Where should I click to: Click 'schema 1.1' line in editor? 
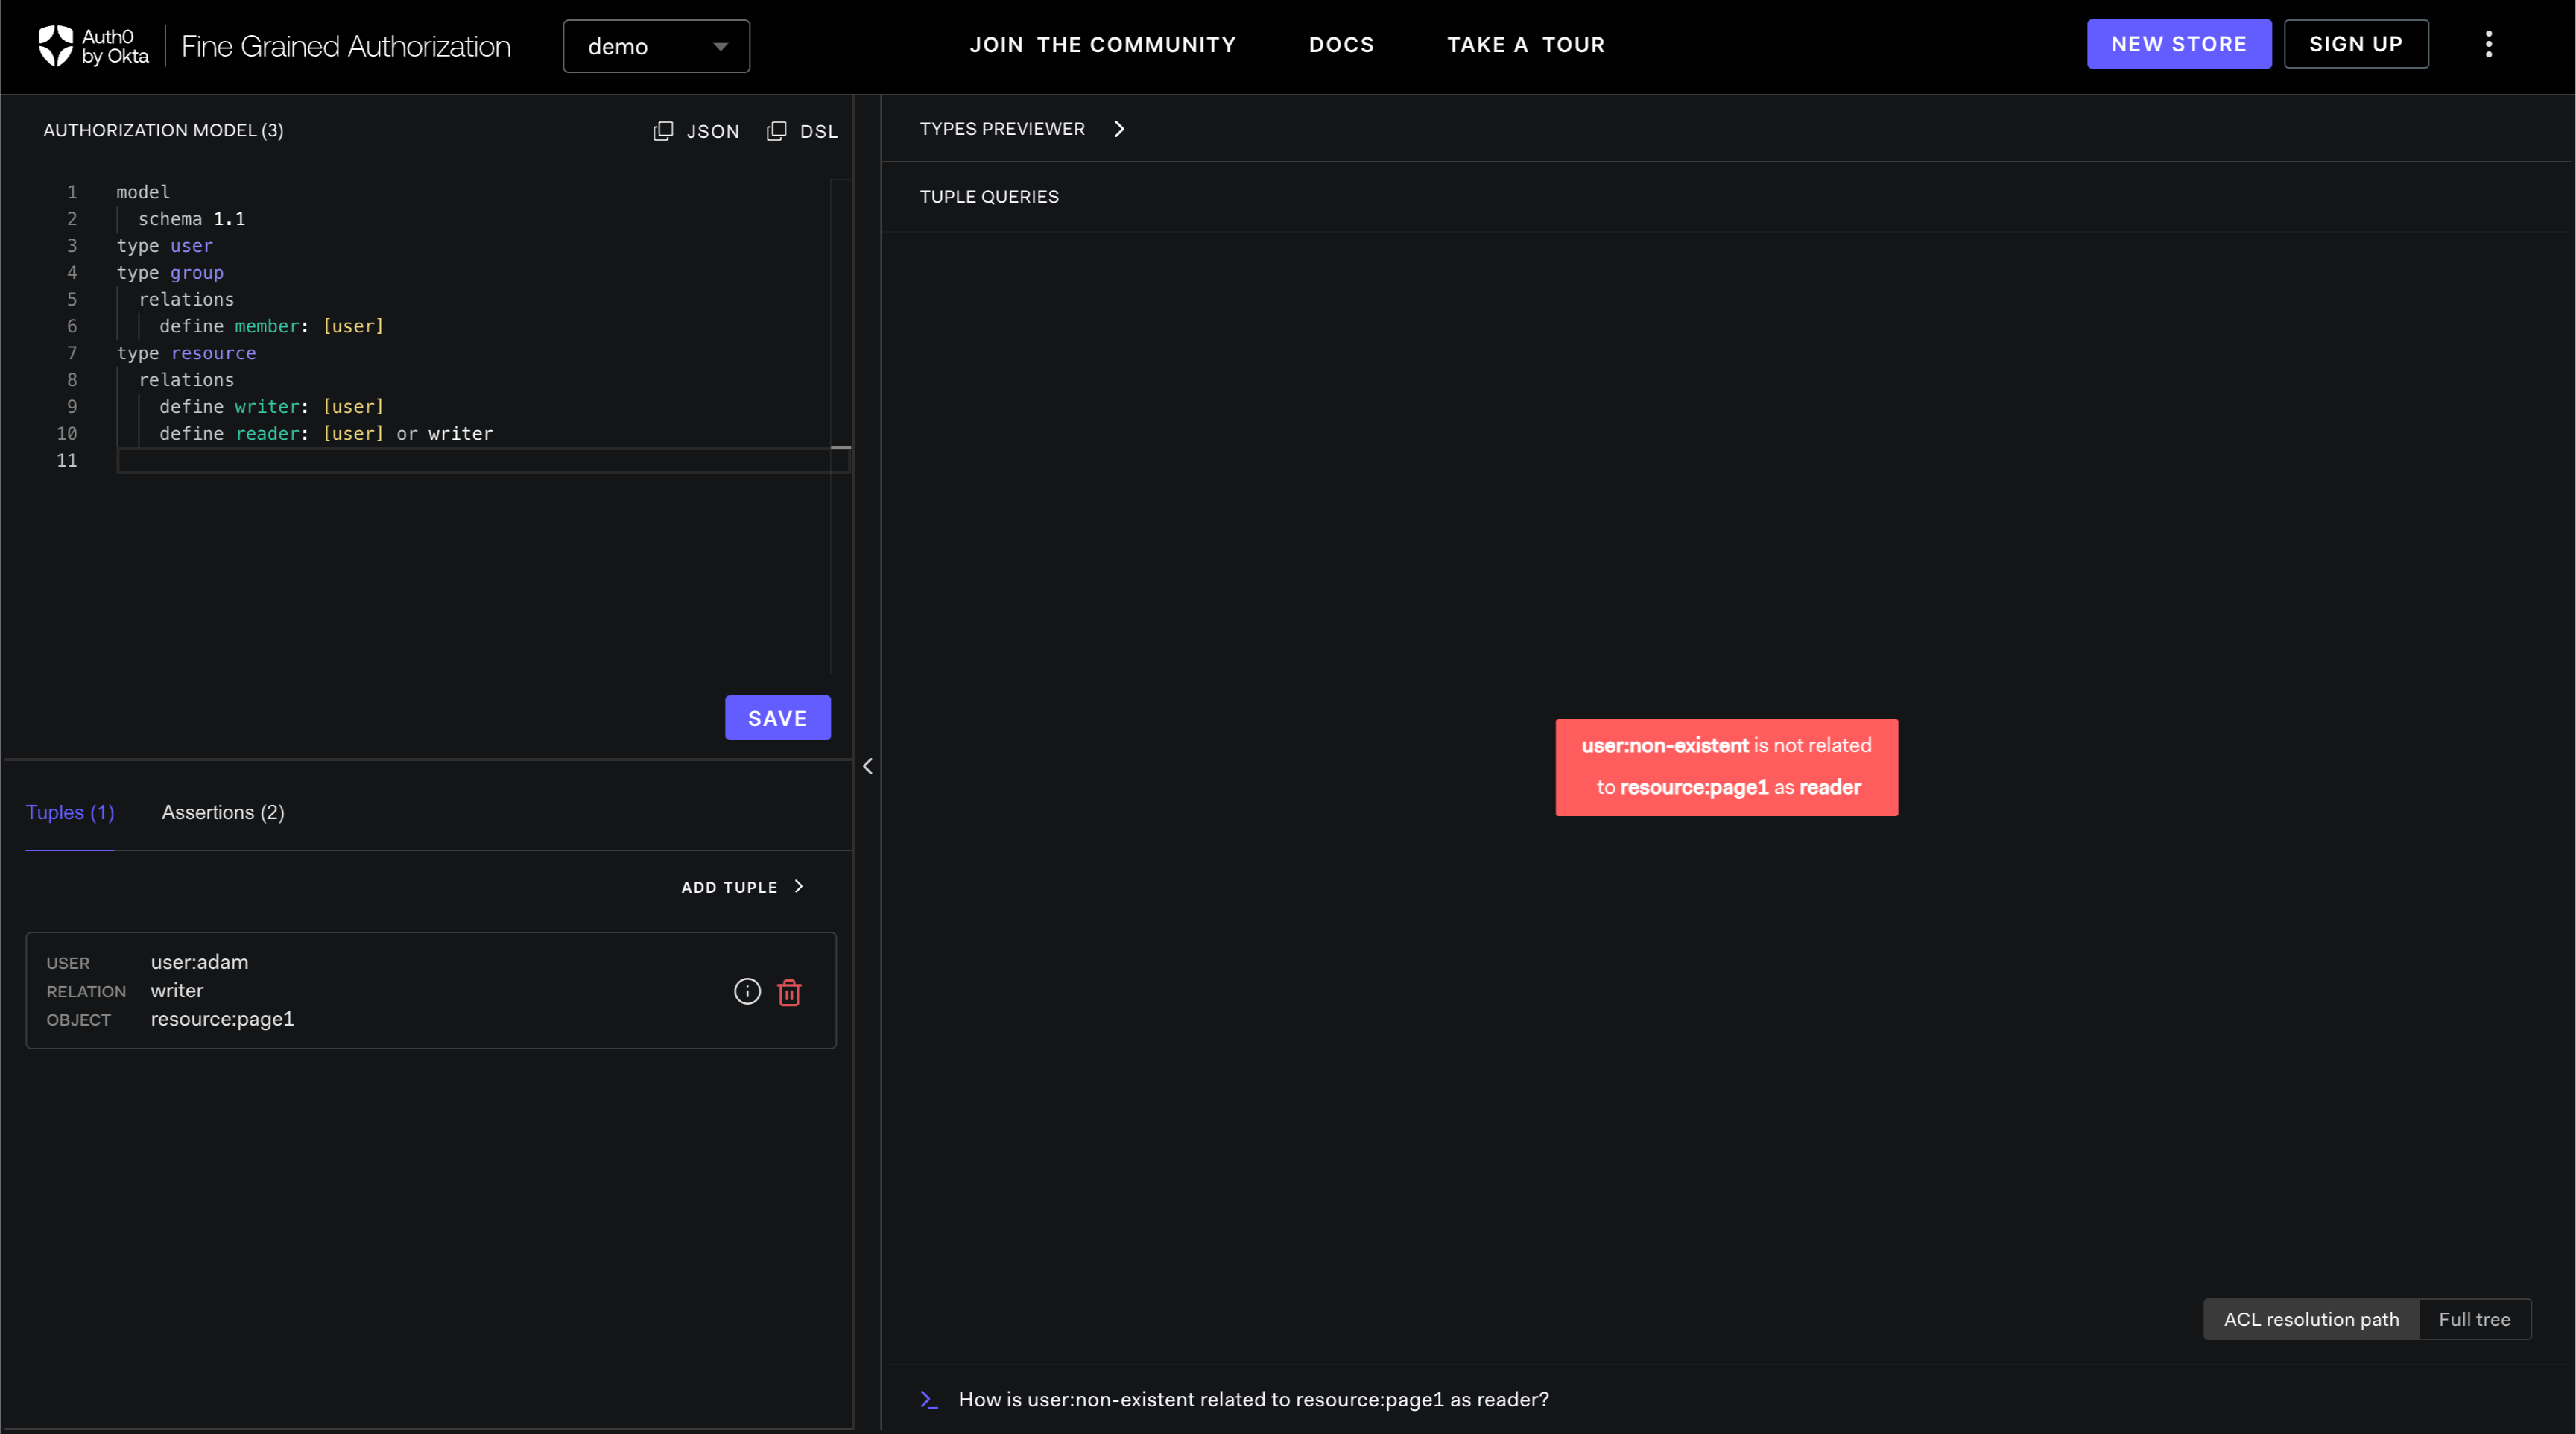pyautogui.click(x=192, y=218)
